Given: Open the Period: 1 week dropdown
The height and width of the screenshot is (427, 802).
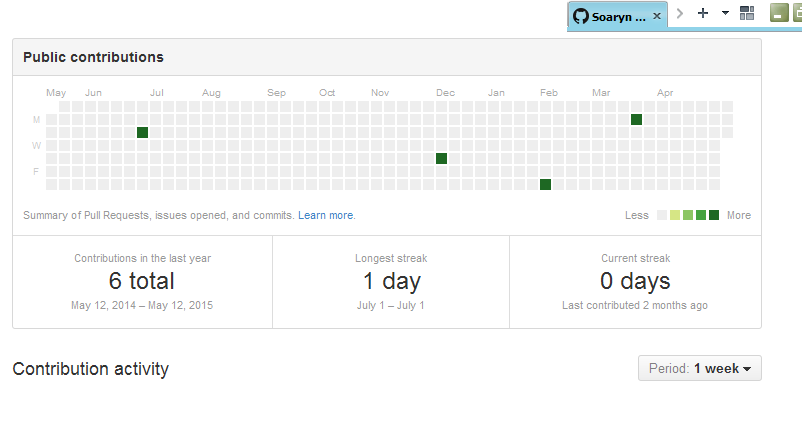Looking at the screenshot, I should pos(700,368).
